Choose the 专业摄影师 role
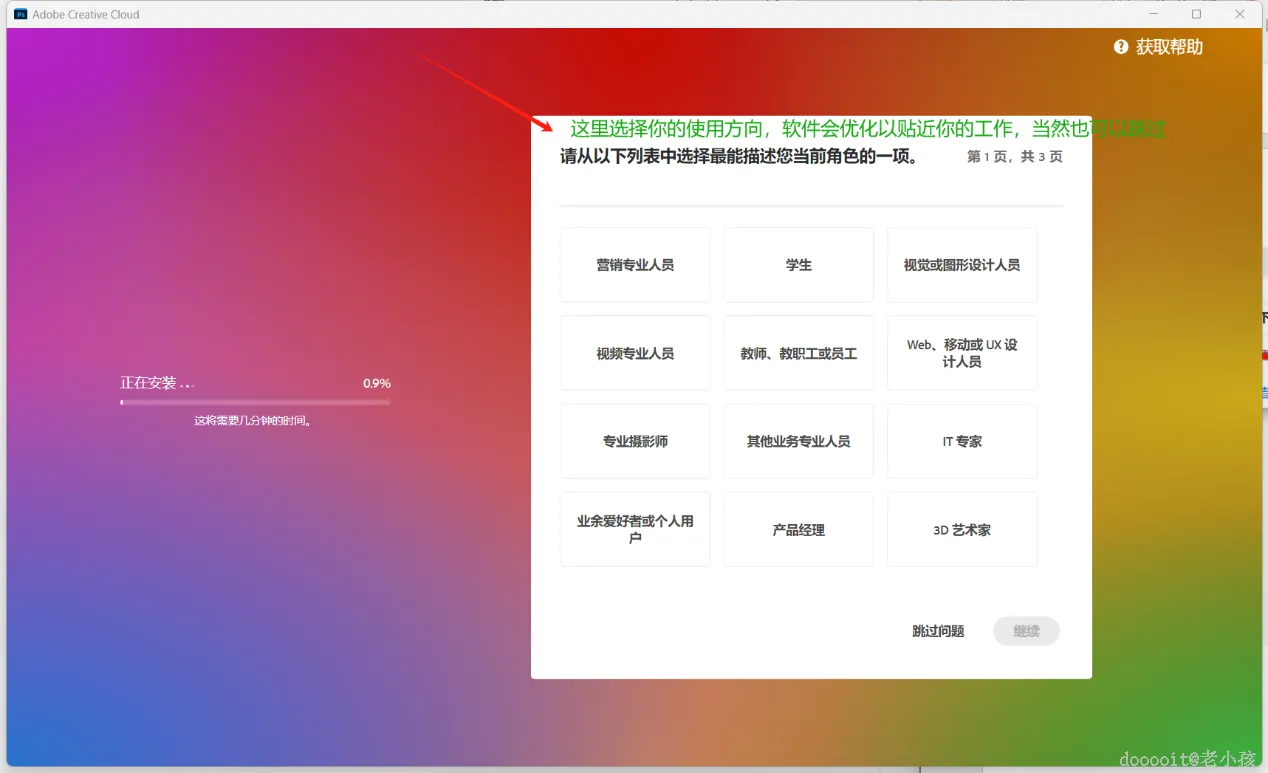This screenshot has height=773, width=1268. point(634,441)
